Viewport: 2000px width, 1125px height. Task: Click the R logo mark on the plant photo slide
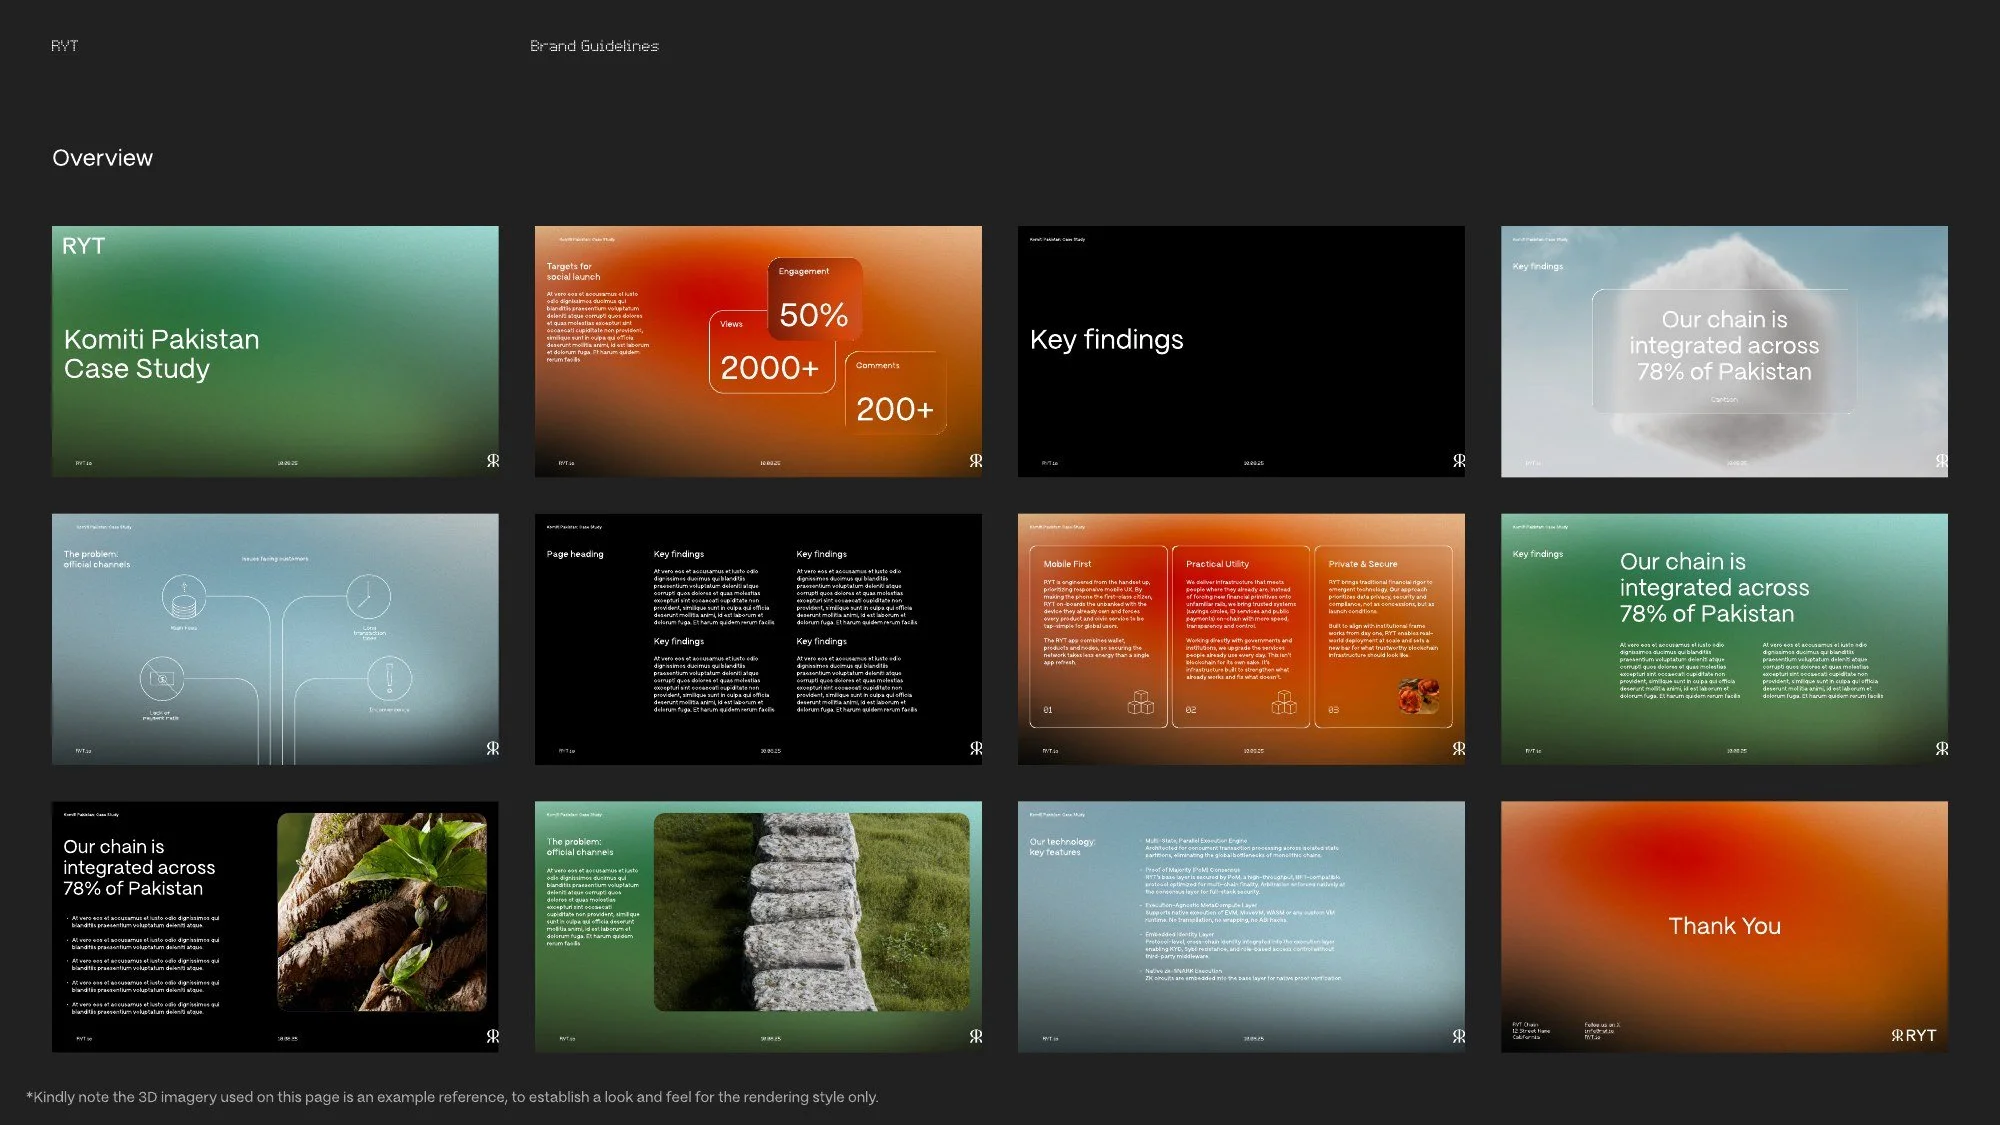point(493,1036)
